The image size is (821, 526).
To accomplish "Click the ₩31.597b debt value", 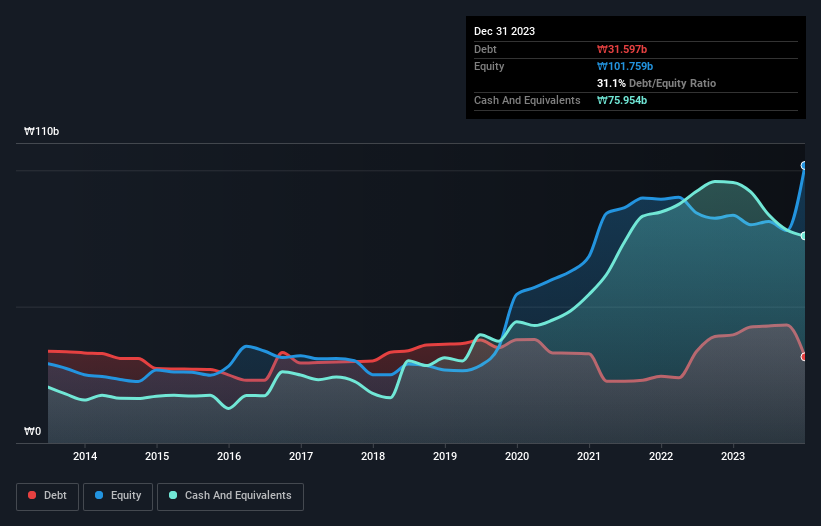I will tap(622, 49).
